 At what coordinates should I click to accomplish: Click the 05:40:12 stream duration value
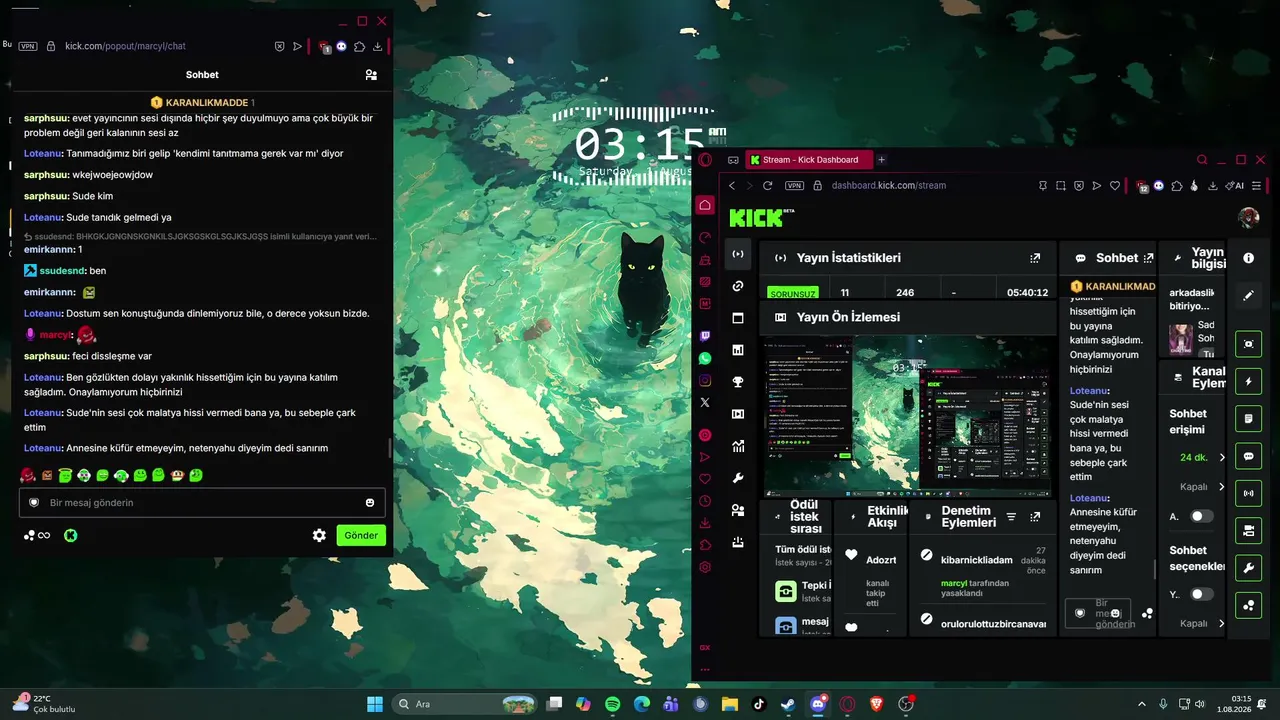click(1027, 293)
